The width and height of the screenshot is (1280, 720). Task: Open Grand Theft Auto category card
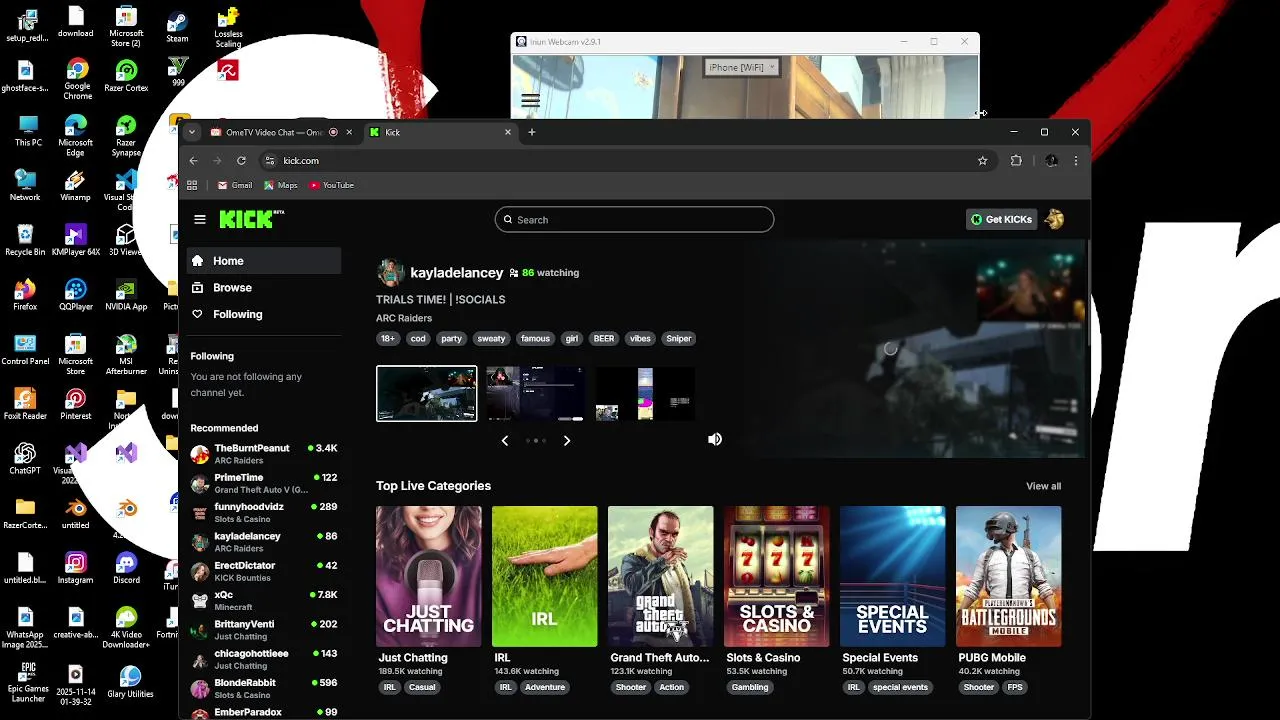pyautogui.click(x=660, y=576)
